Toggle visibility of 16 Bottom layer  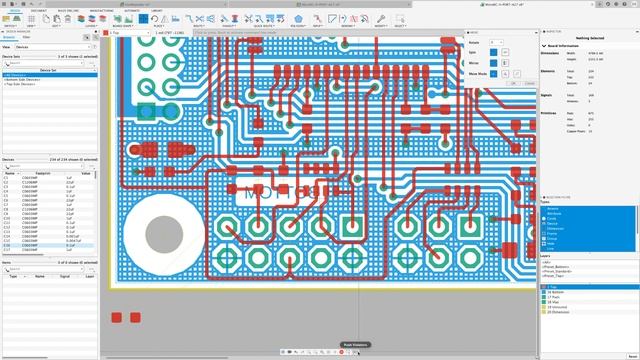543,292
